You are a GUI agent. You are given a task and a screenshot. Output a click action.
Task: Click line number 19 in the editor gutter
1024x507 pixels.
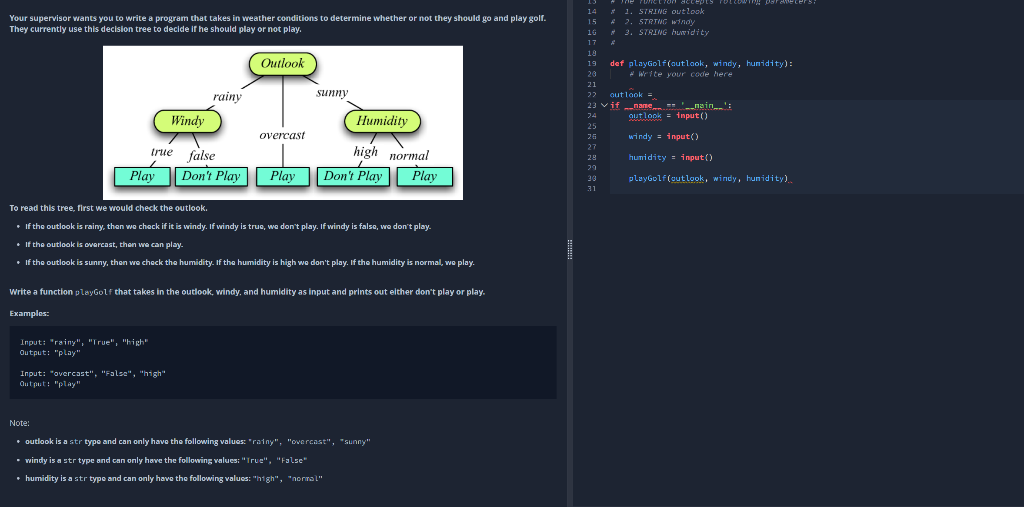tap(592, 63)
